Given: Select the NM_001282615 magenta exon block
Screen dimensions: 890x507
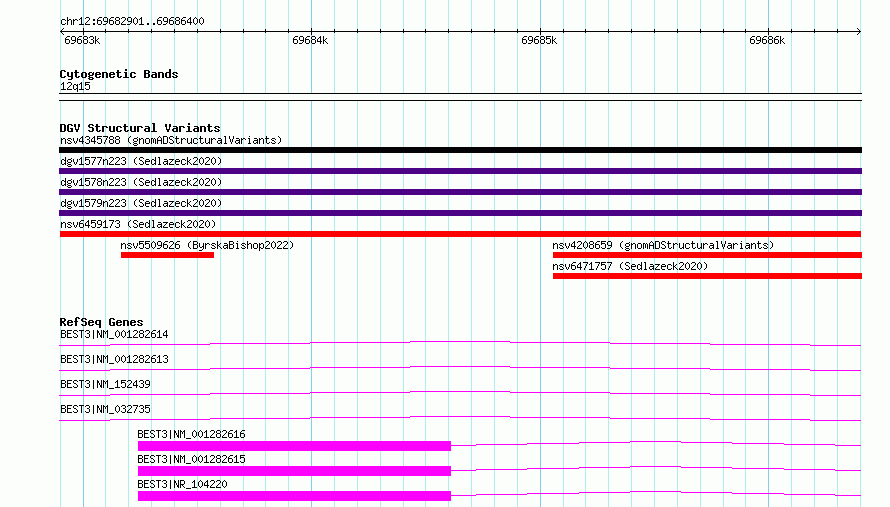Looking at the screenshot, I should (x=294, y=471).
